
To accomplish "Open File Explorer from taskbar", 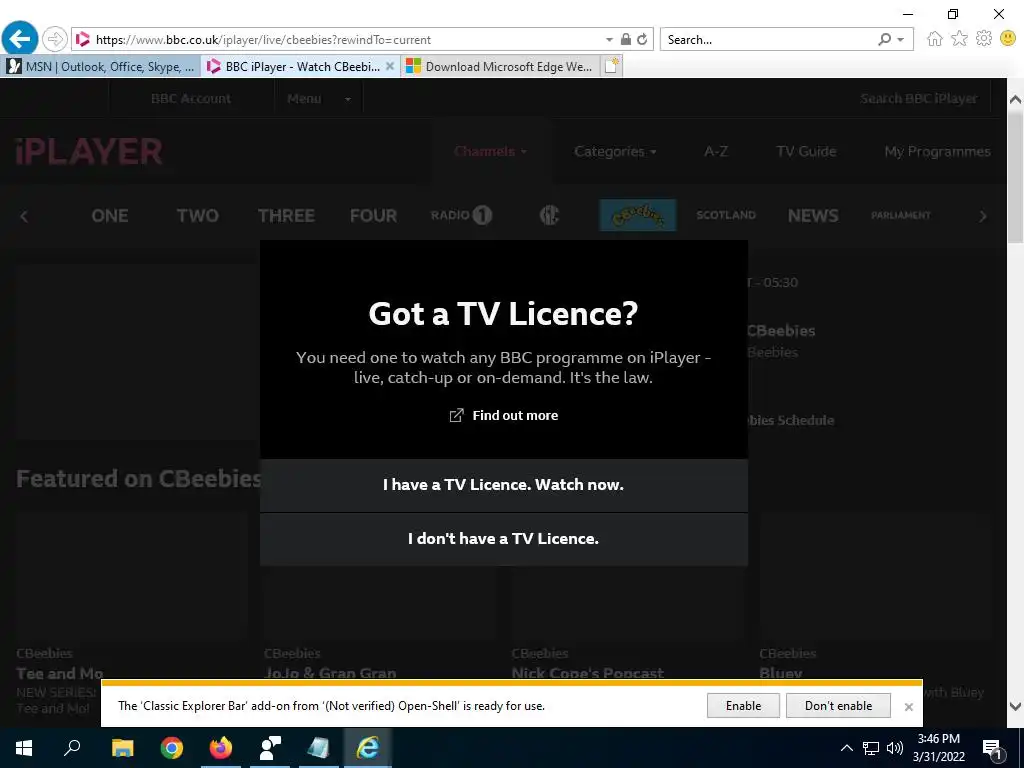I will (x=122, y=748).
